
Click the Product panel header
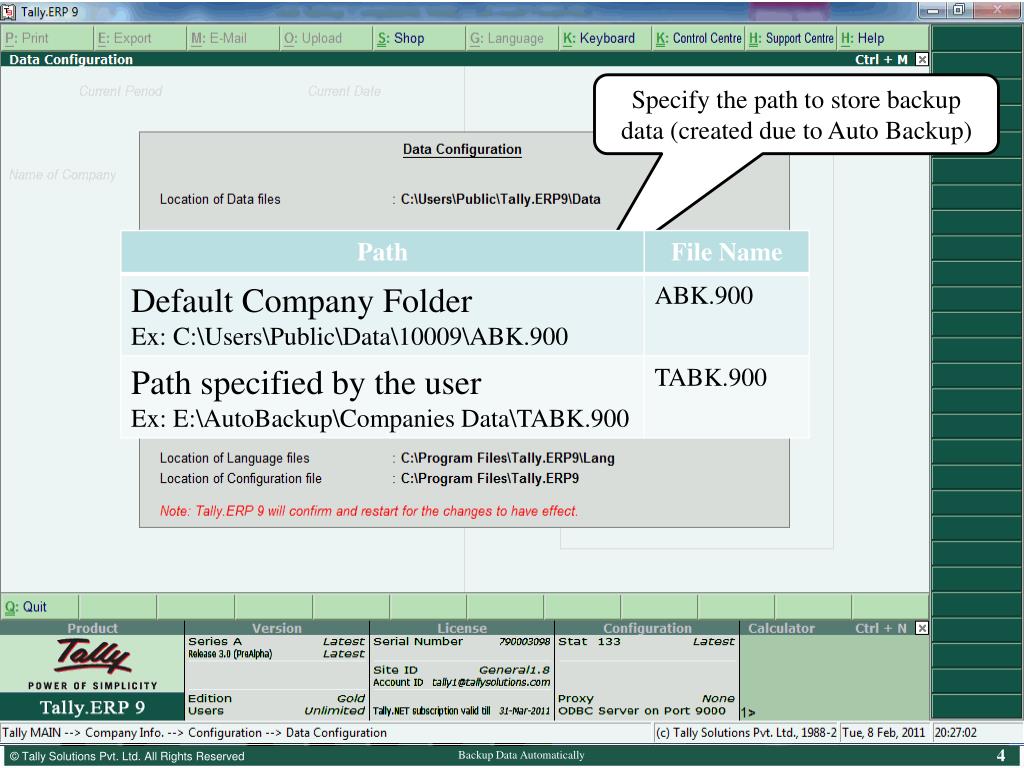92,628
